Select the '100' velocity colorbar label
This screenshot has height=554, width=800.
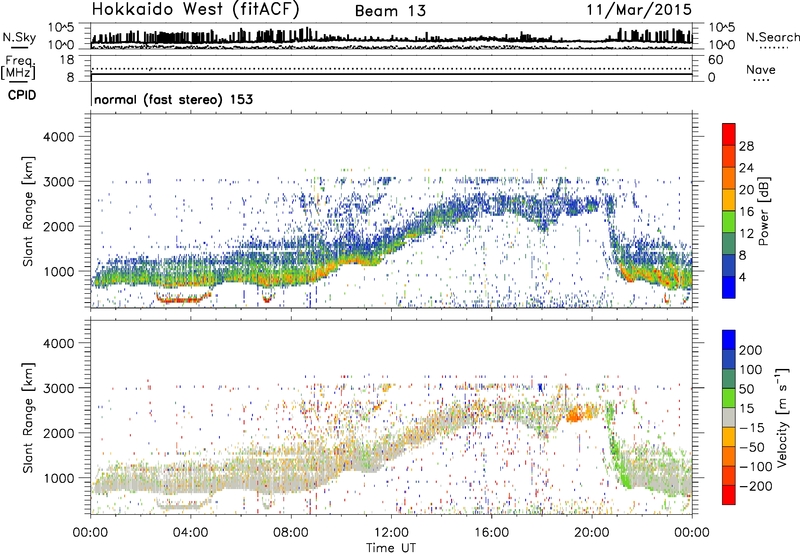(751, 370)
